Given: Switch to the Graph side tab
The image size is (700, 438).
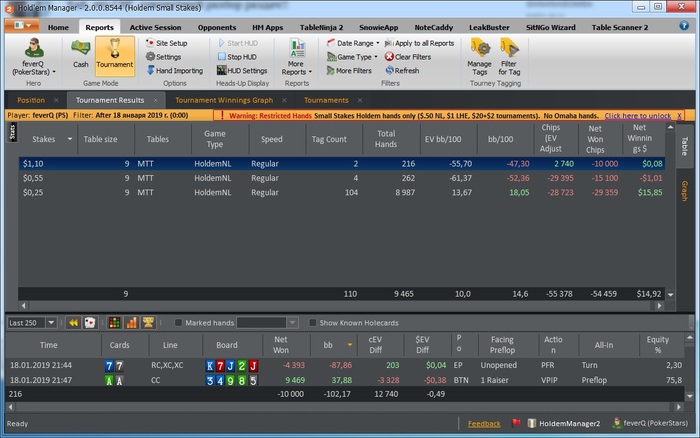Looking at the screenshot, I should tap(684, 191).
